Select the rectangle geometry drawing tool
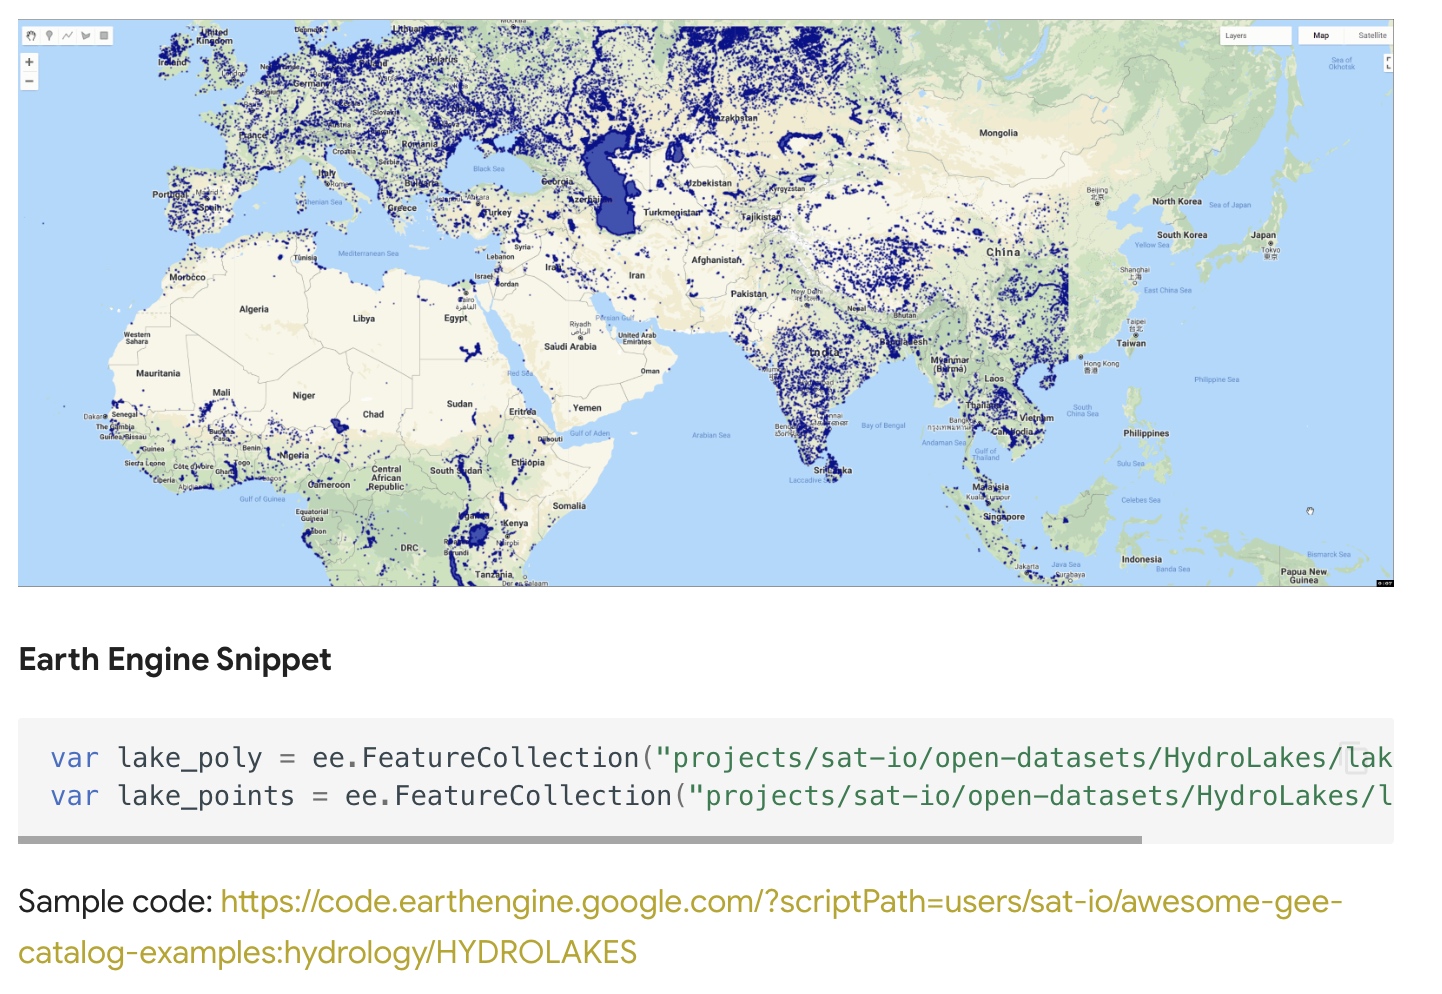 click(106, 35)
